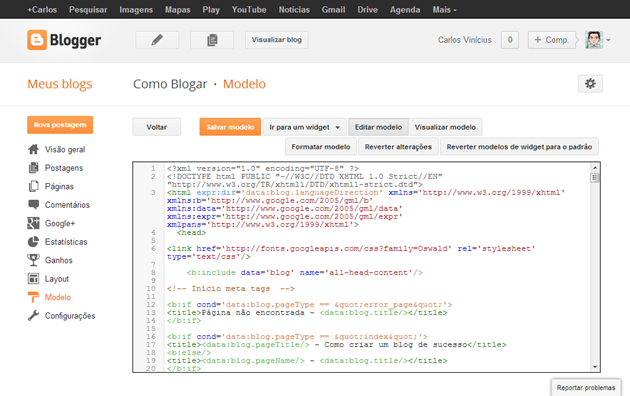Click the Comentários speech bubble icon
This screenshot has height=396, width=630.
point(33,204)
